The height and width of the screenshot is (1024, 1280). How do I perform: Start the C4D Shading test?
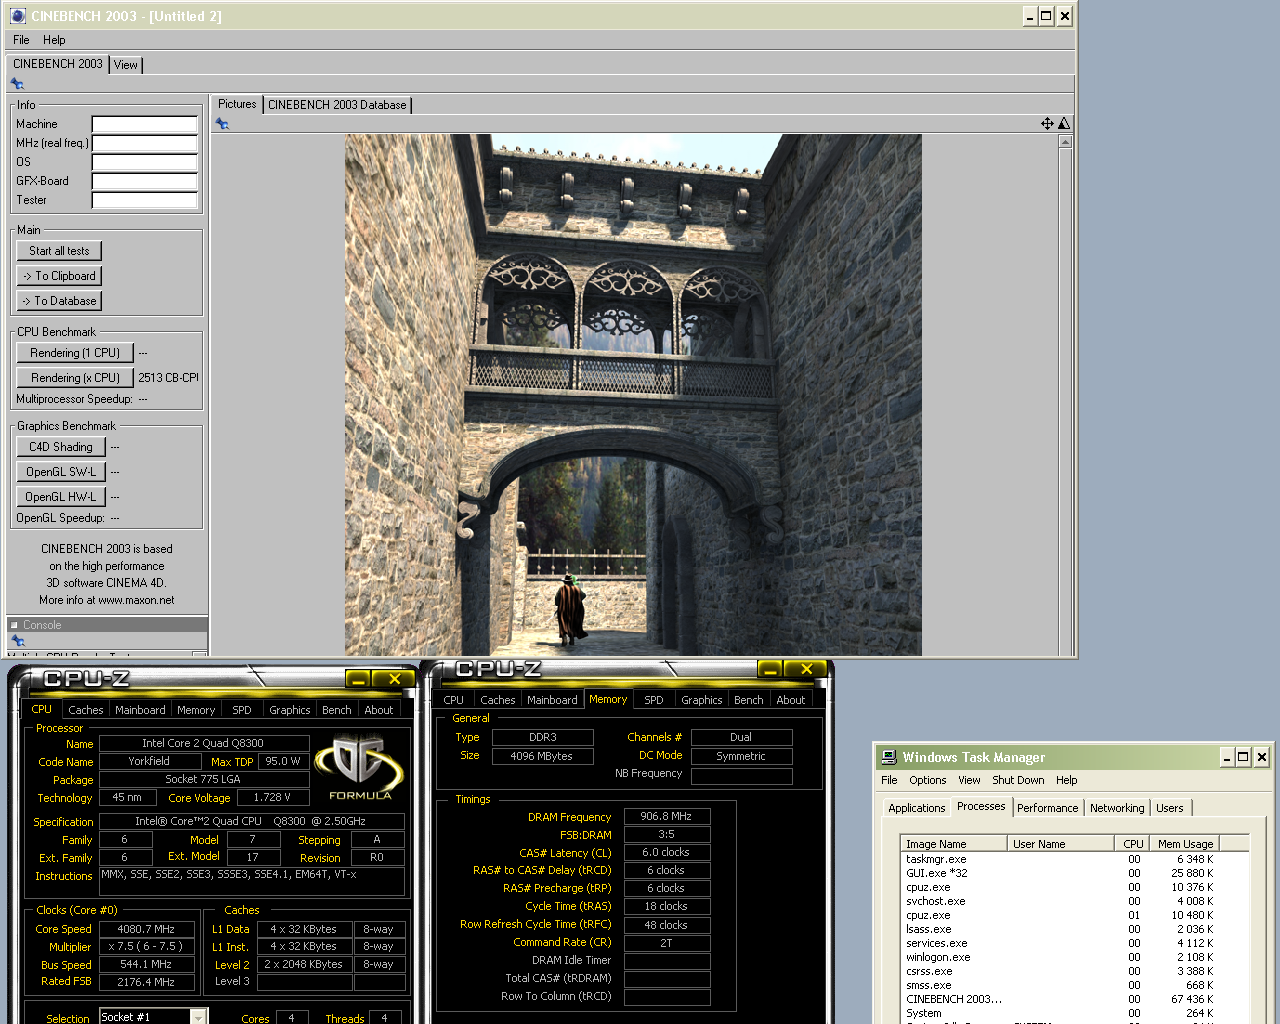(61, 447)
